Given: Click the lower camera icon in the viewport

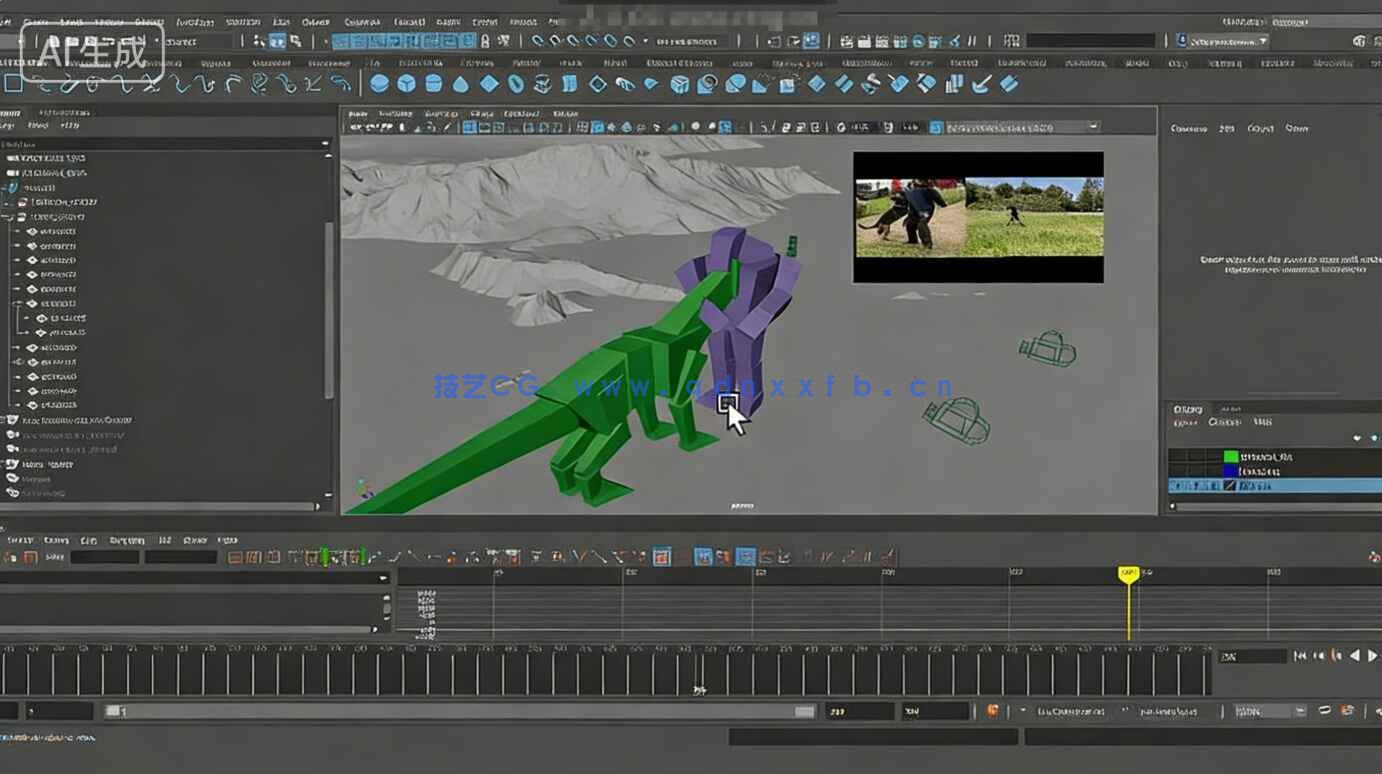Looking at the screenshot, I should (x=957, y=419).
